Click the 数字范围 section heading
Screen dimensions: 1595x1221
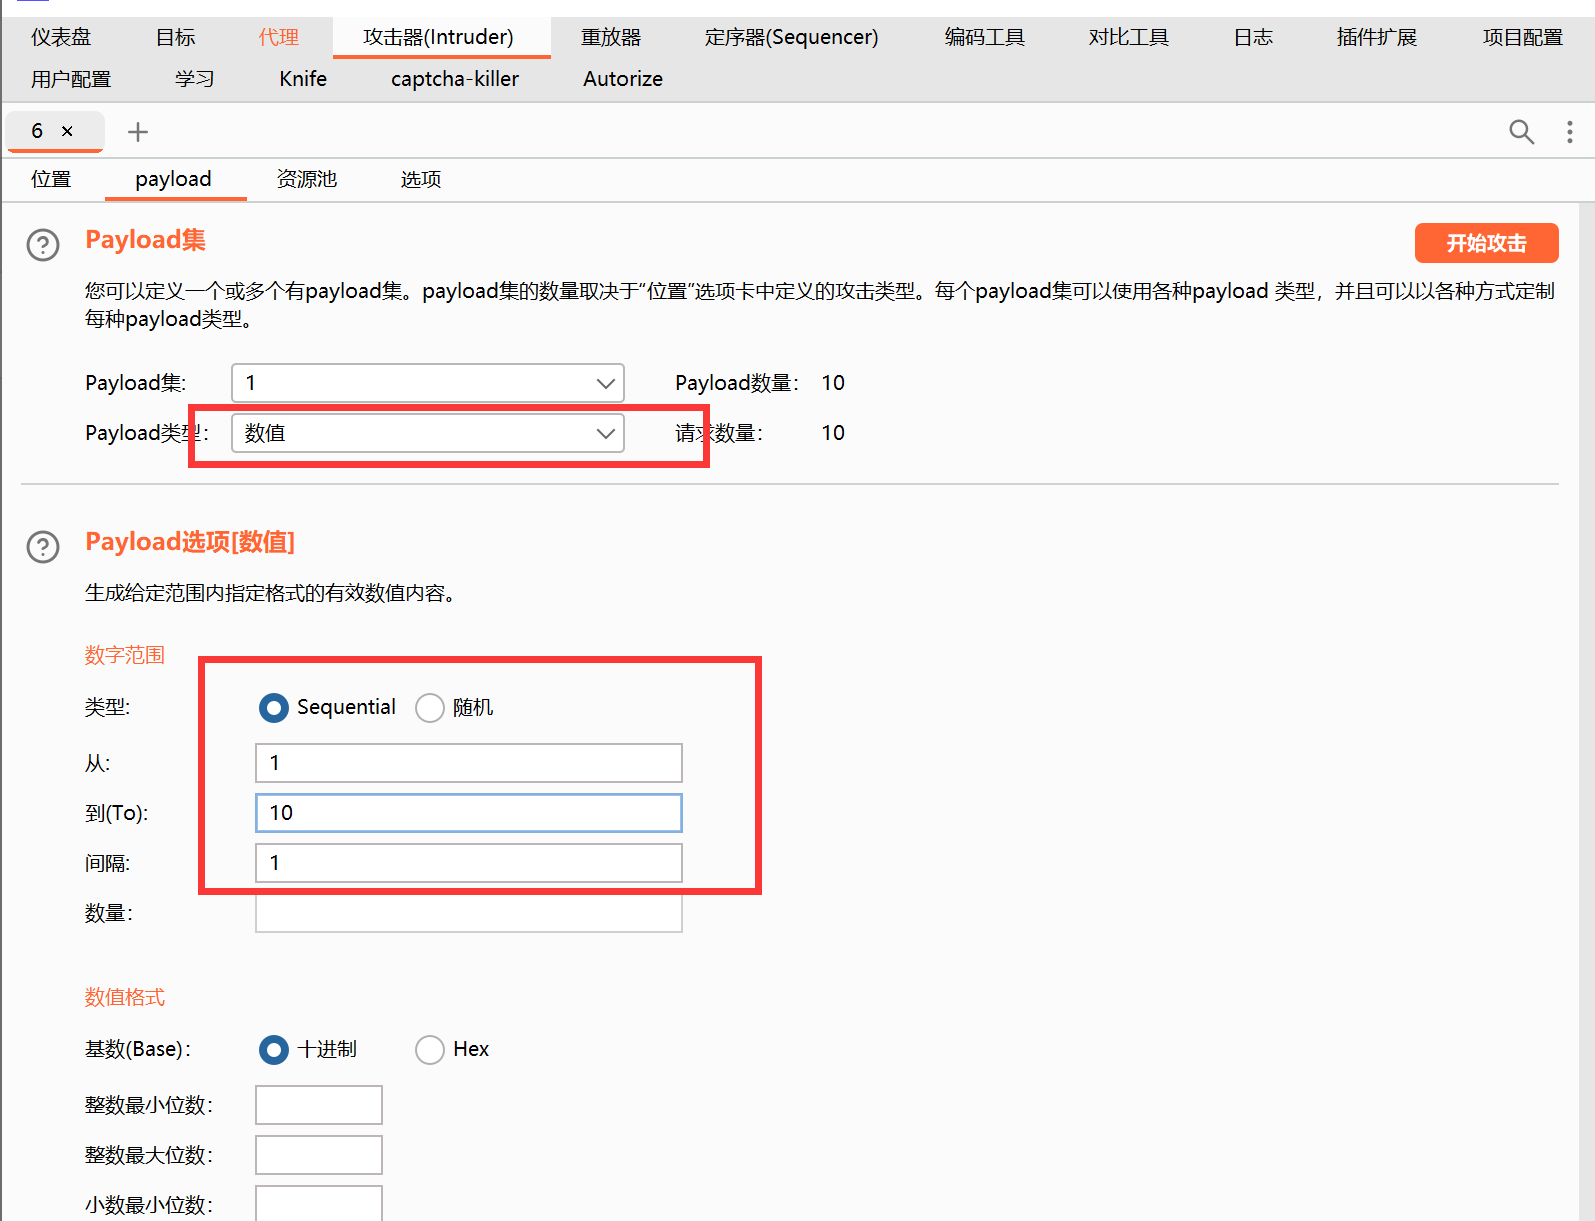coord(125,655)
